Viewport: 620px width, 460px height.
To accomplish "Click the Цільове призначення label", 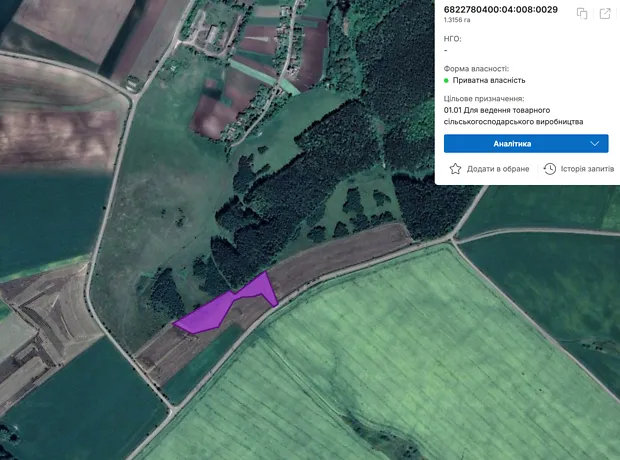I will [x=484, y=99].
